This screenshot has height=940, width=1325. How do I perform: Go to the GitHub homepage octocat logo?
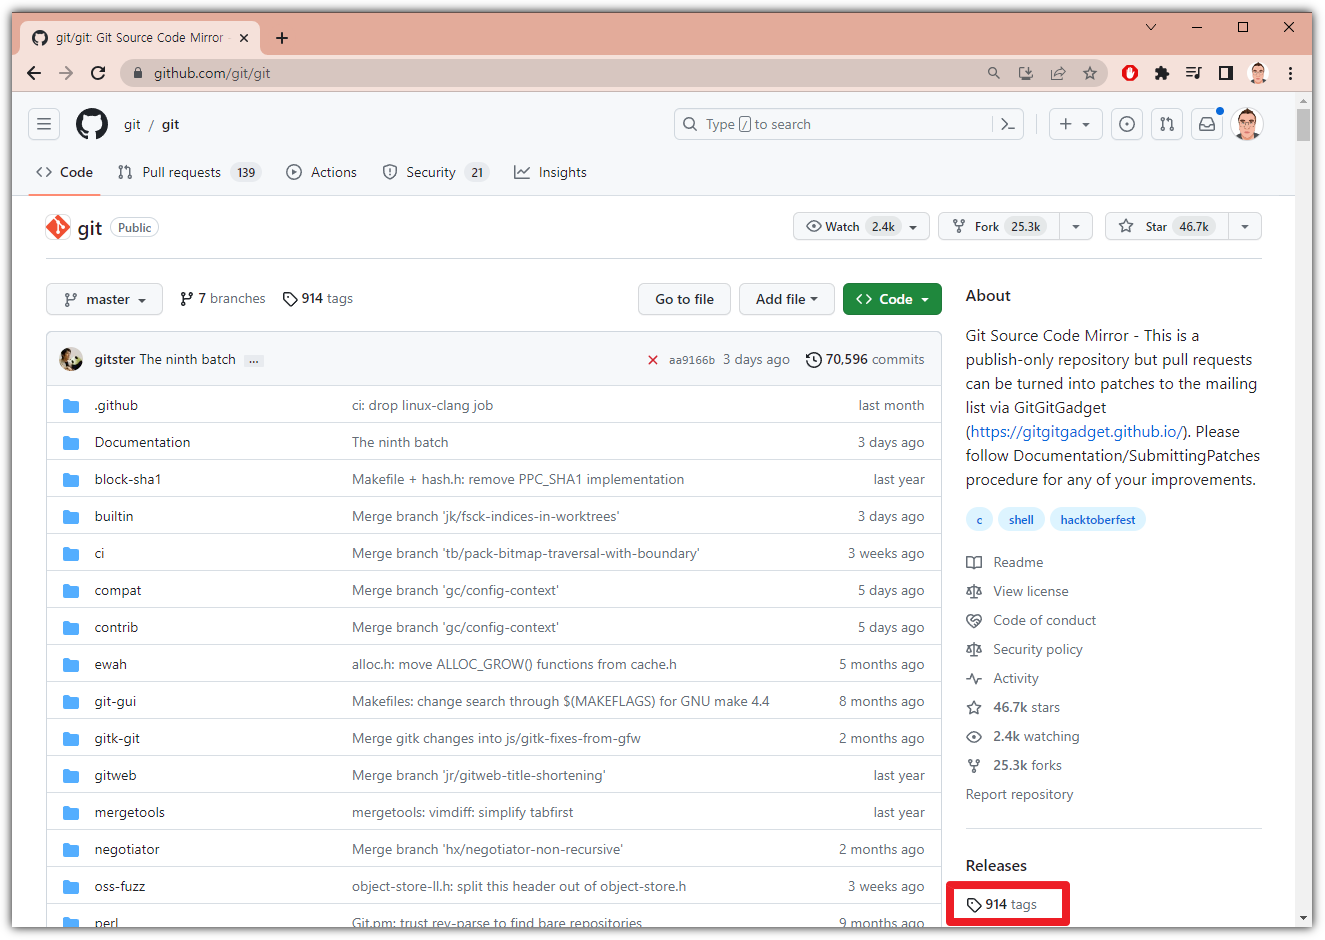tap(92, 124)
